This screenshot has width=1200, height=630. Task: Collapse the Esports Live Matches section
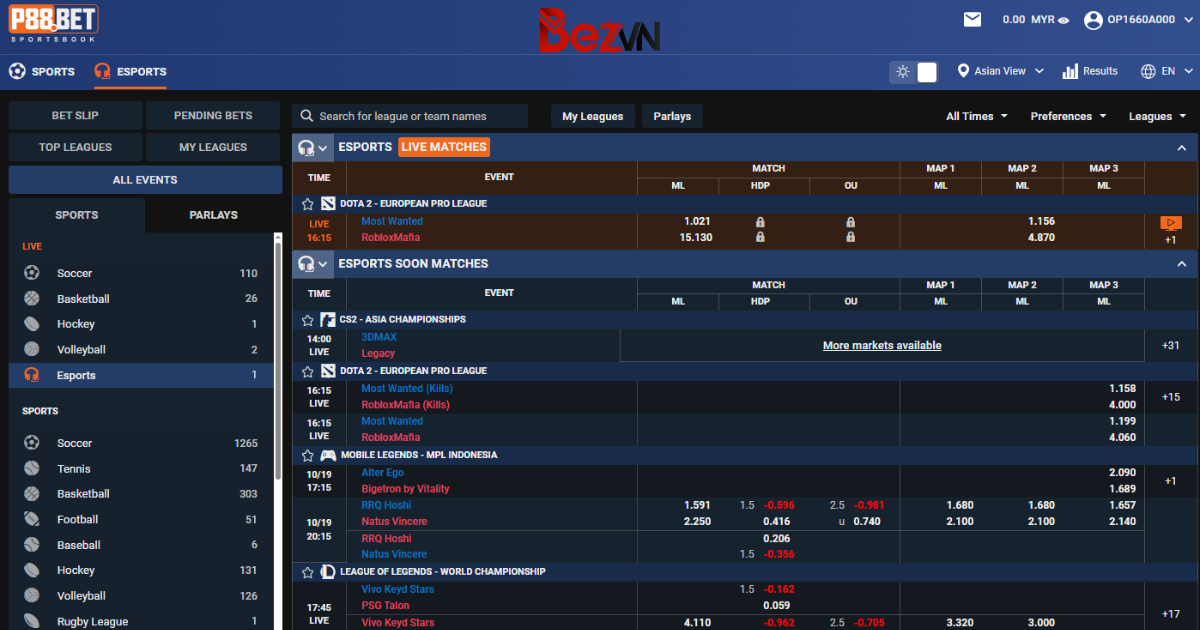[1182, 148]
